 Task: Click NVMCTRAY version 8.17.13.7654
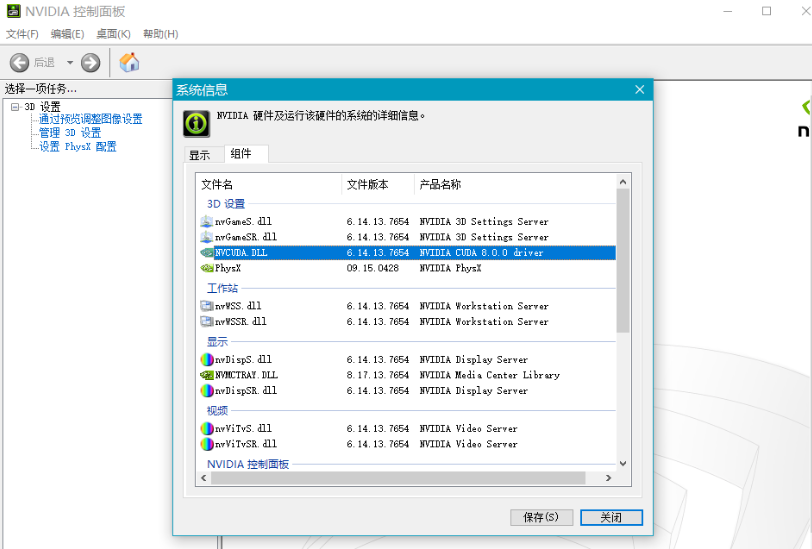(x=378, y=375)
